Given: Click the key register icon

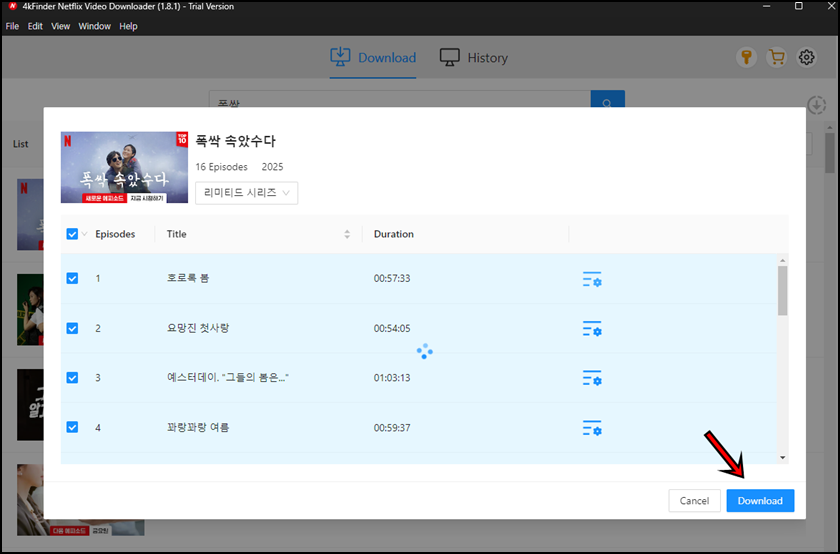Looking at the screenshot, I should coord(746,57).
